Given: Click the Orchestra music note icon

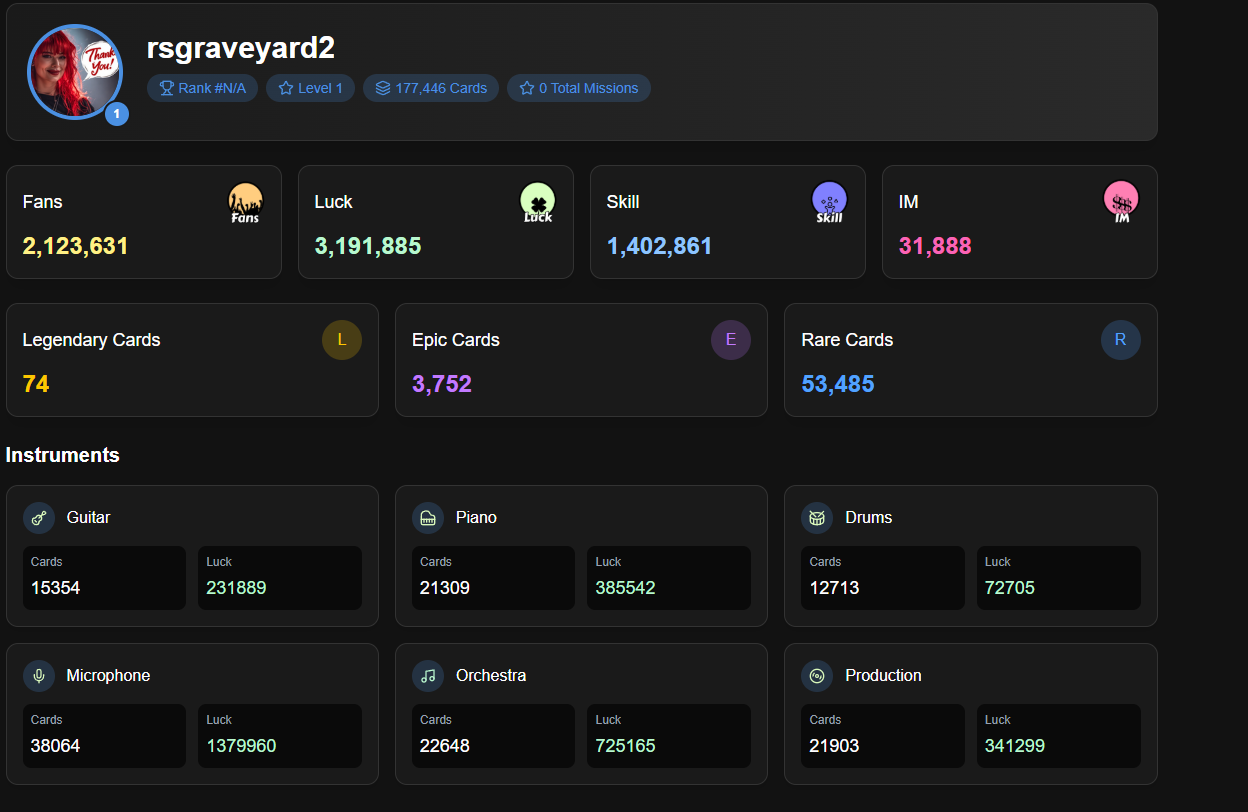Looking at the screenshot, I should (x=428, y=676).
